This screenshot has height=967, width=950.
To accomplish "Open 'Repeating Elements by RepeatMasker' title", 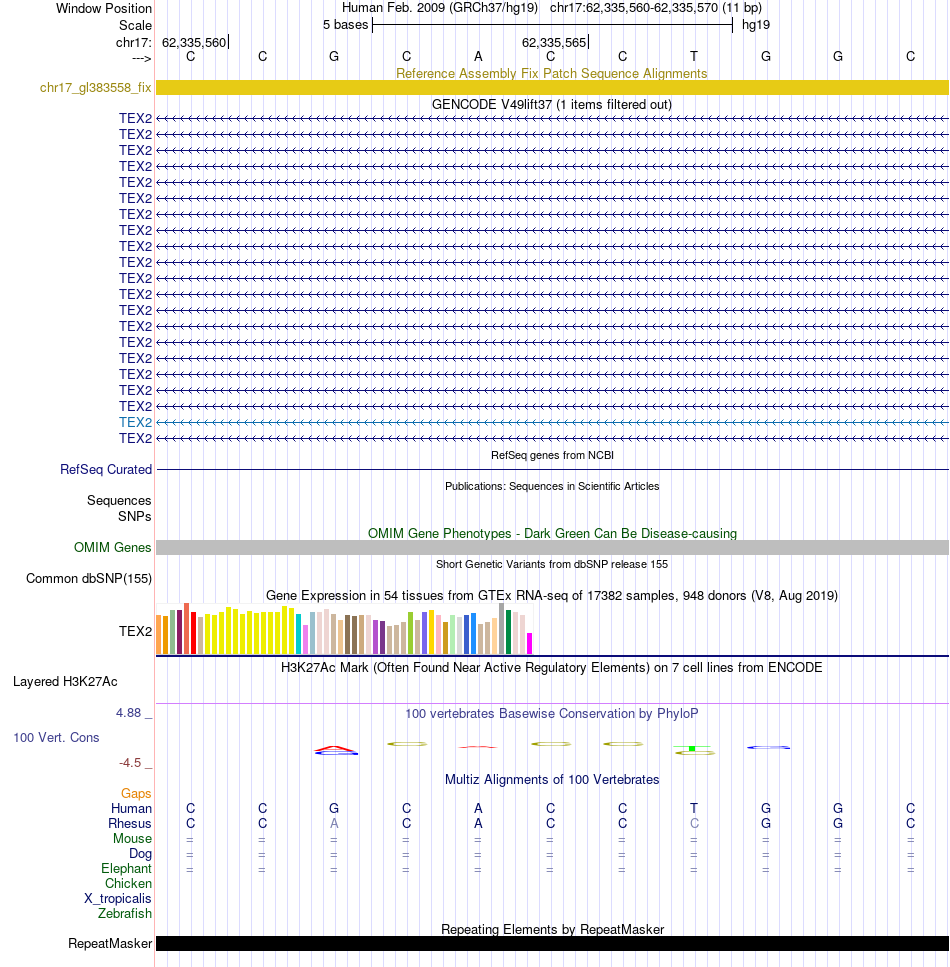I will coord(552,929).
